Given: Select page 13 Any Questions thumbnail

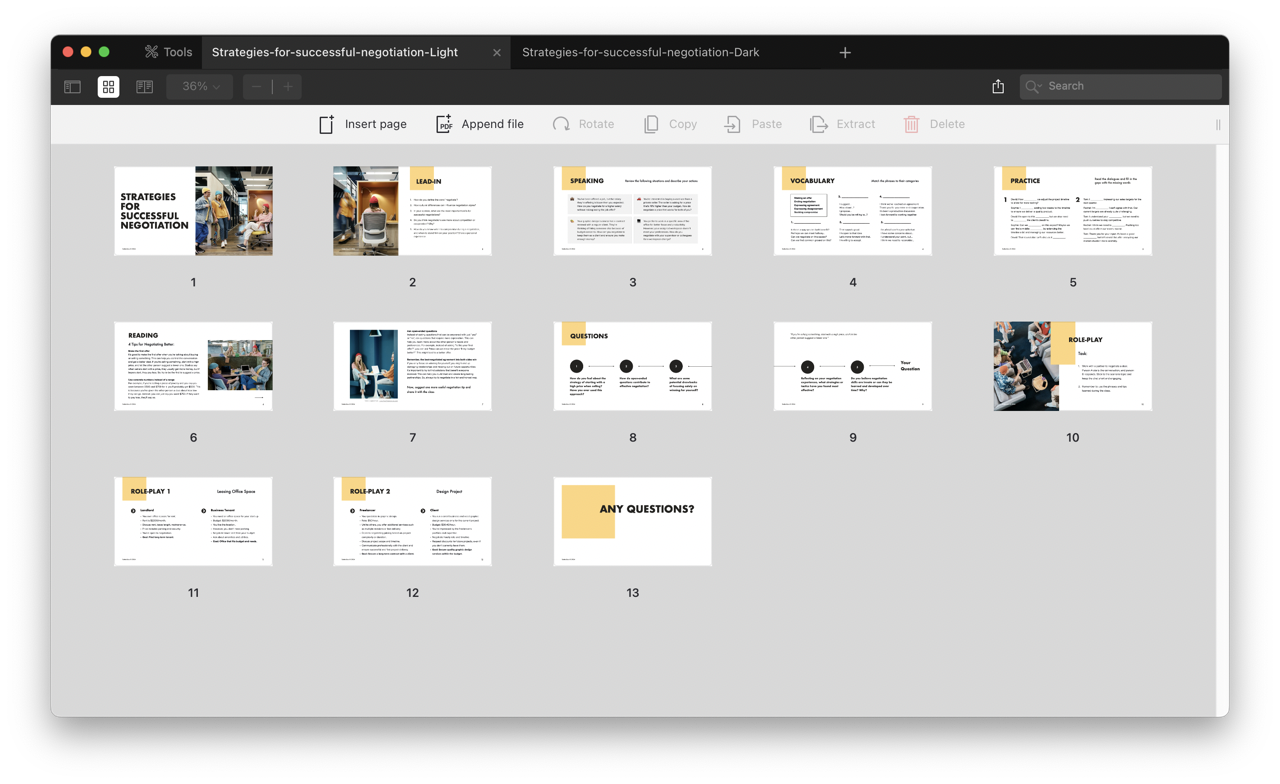Looking at the screenshot, I should click(632, 521).
